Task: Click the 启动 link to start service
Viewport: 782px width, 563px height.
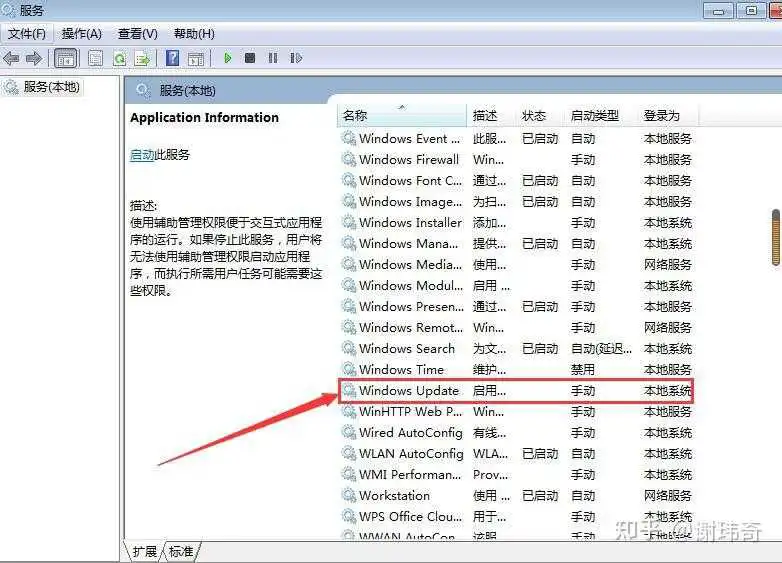Action: click(x=142, y=155)
